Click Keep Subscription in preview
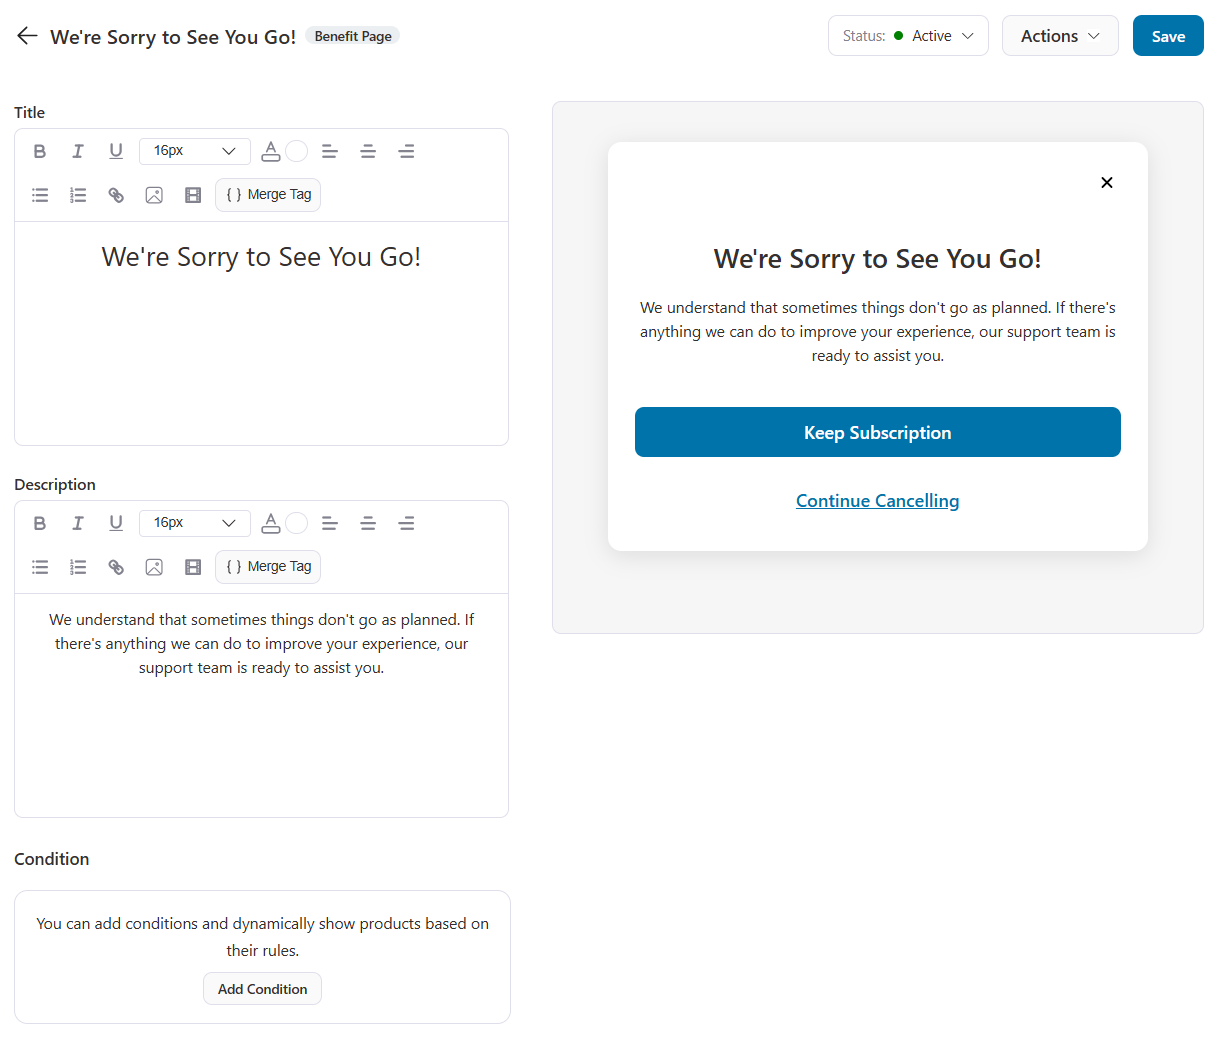 [878, 432]
